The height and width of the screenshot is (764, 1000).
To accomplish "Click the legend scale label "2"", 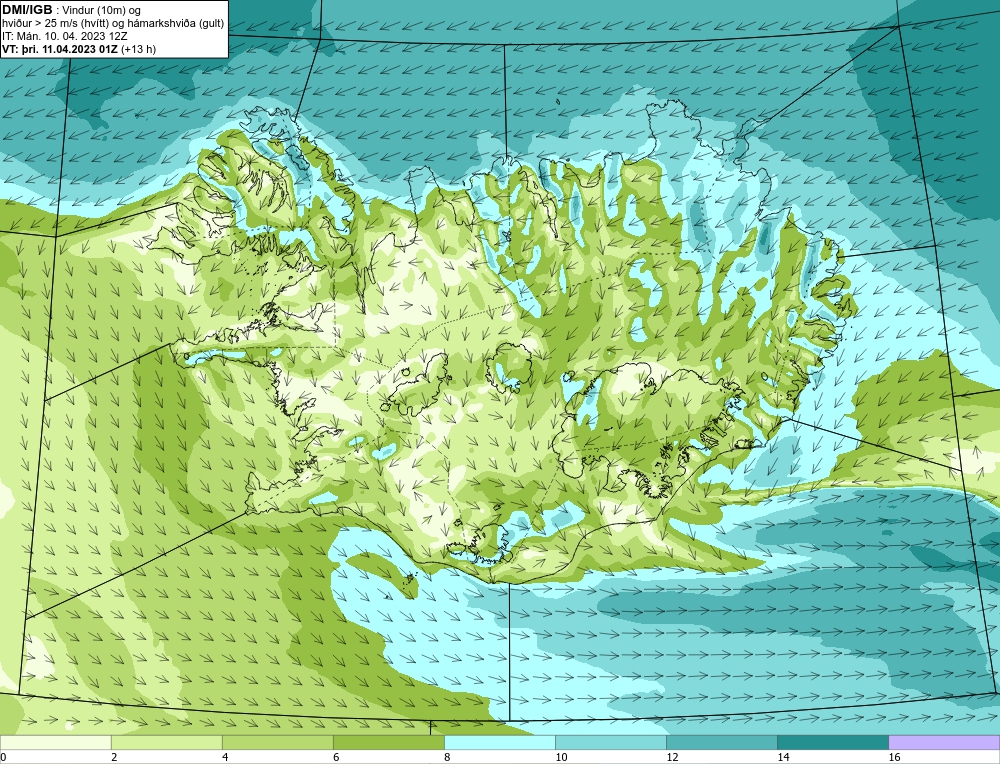I will pyautogui.click(x=114, y=757).
